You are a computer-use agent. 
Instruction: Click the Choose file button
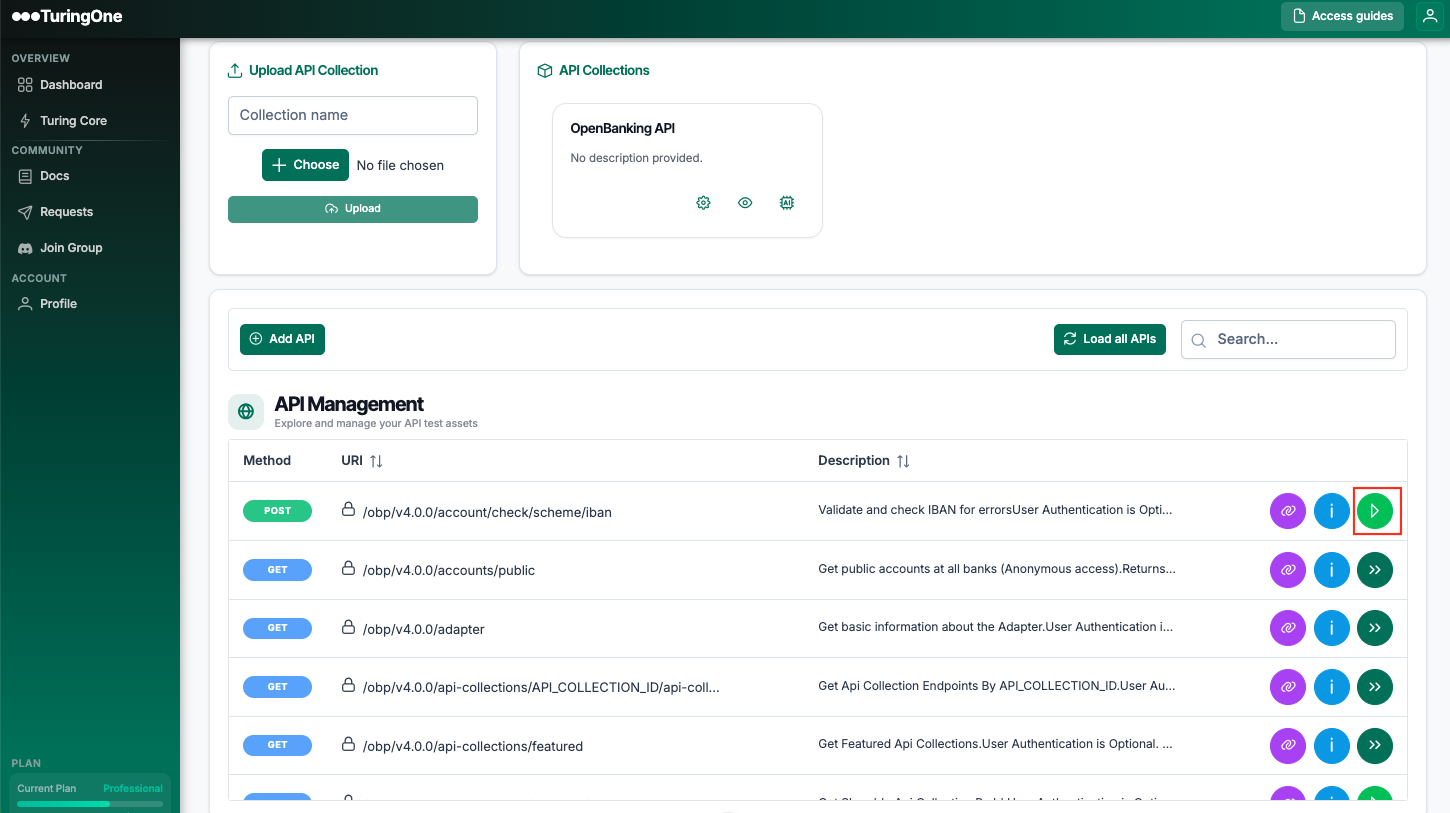tap(305, 165)
